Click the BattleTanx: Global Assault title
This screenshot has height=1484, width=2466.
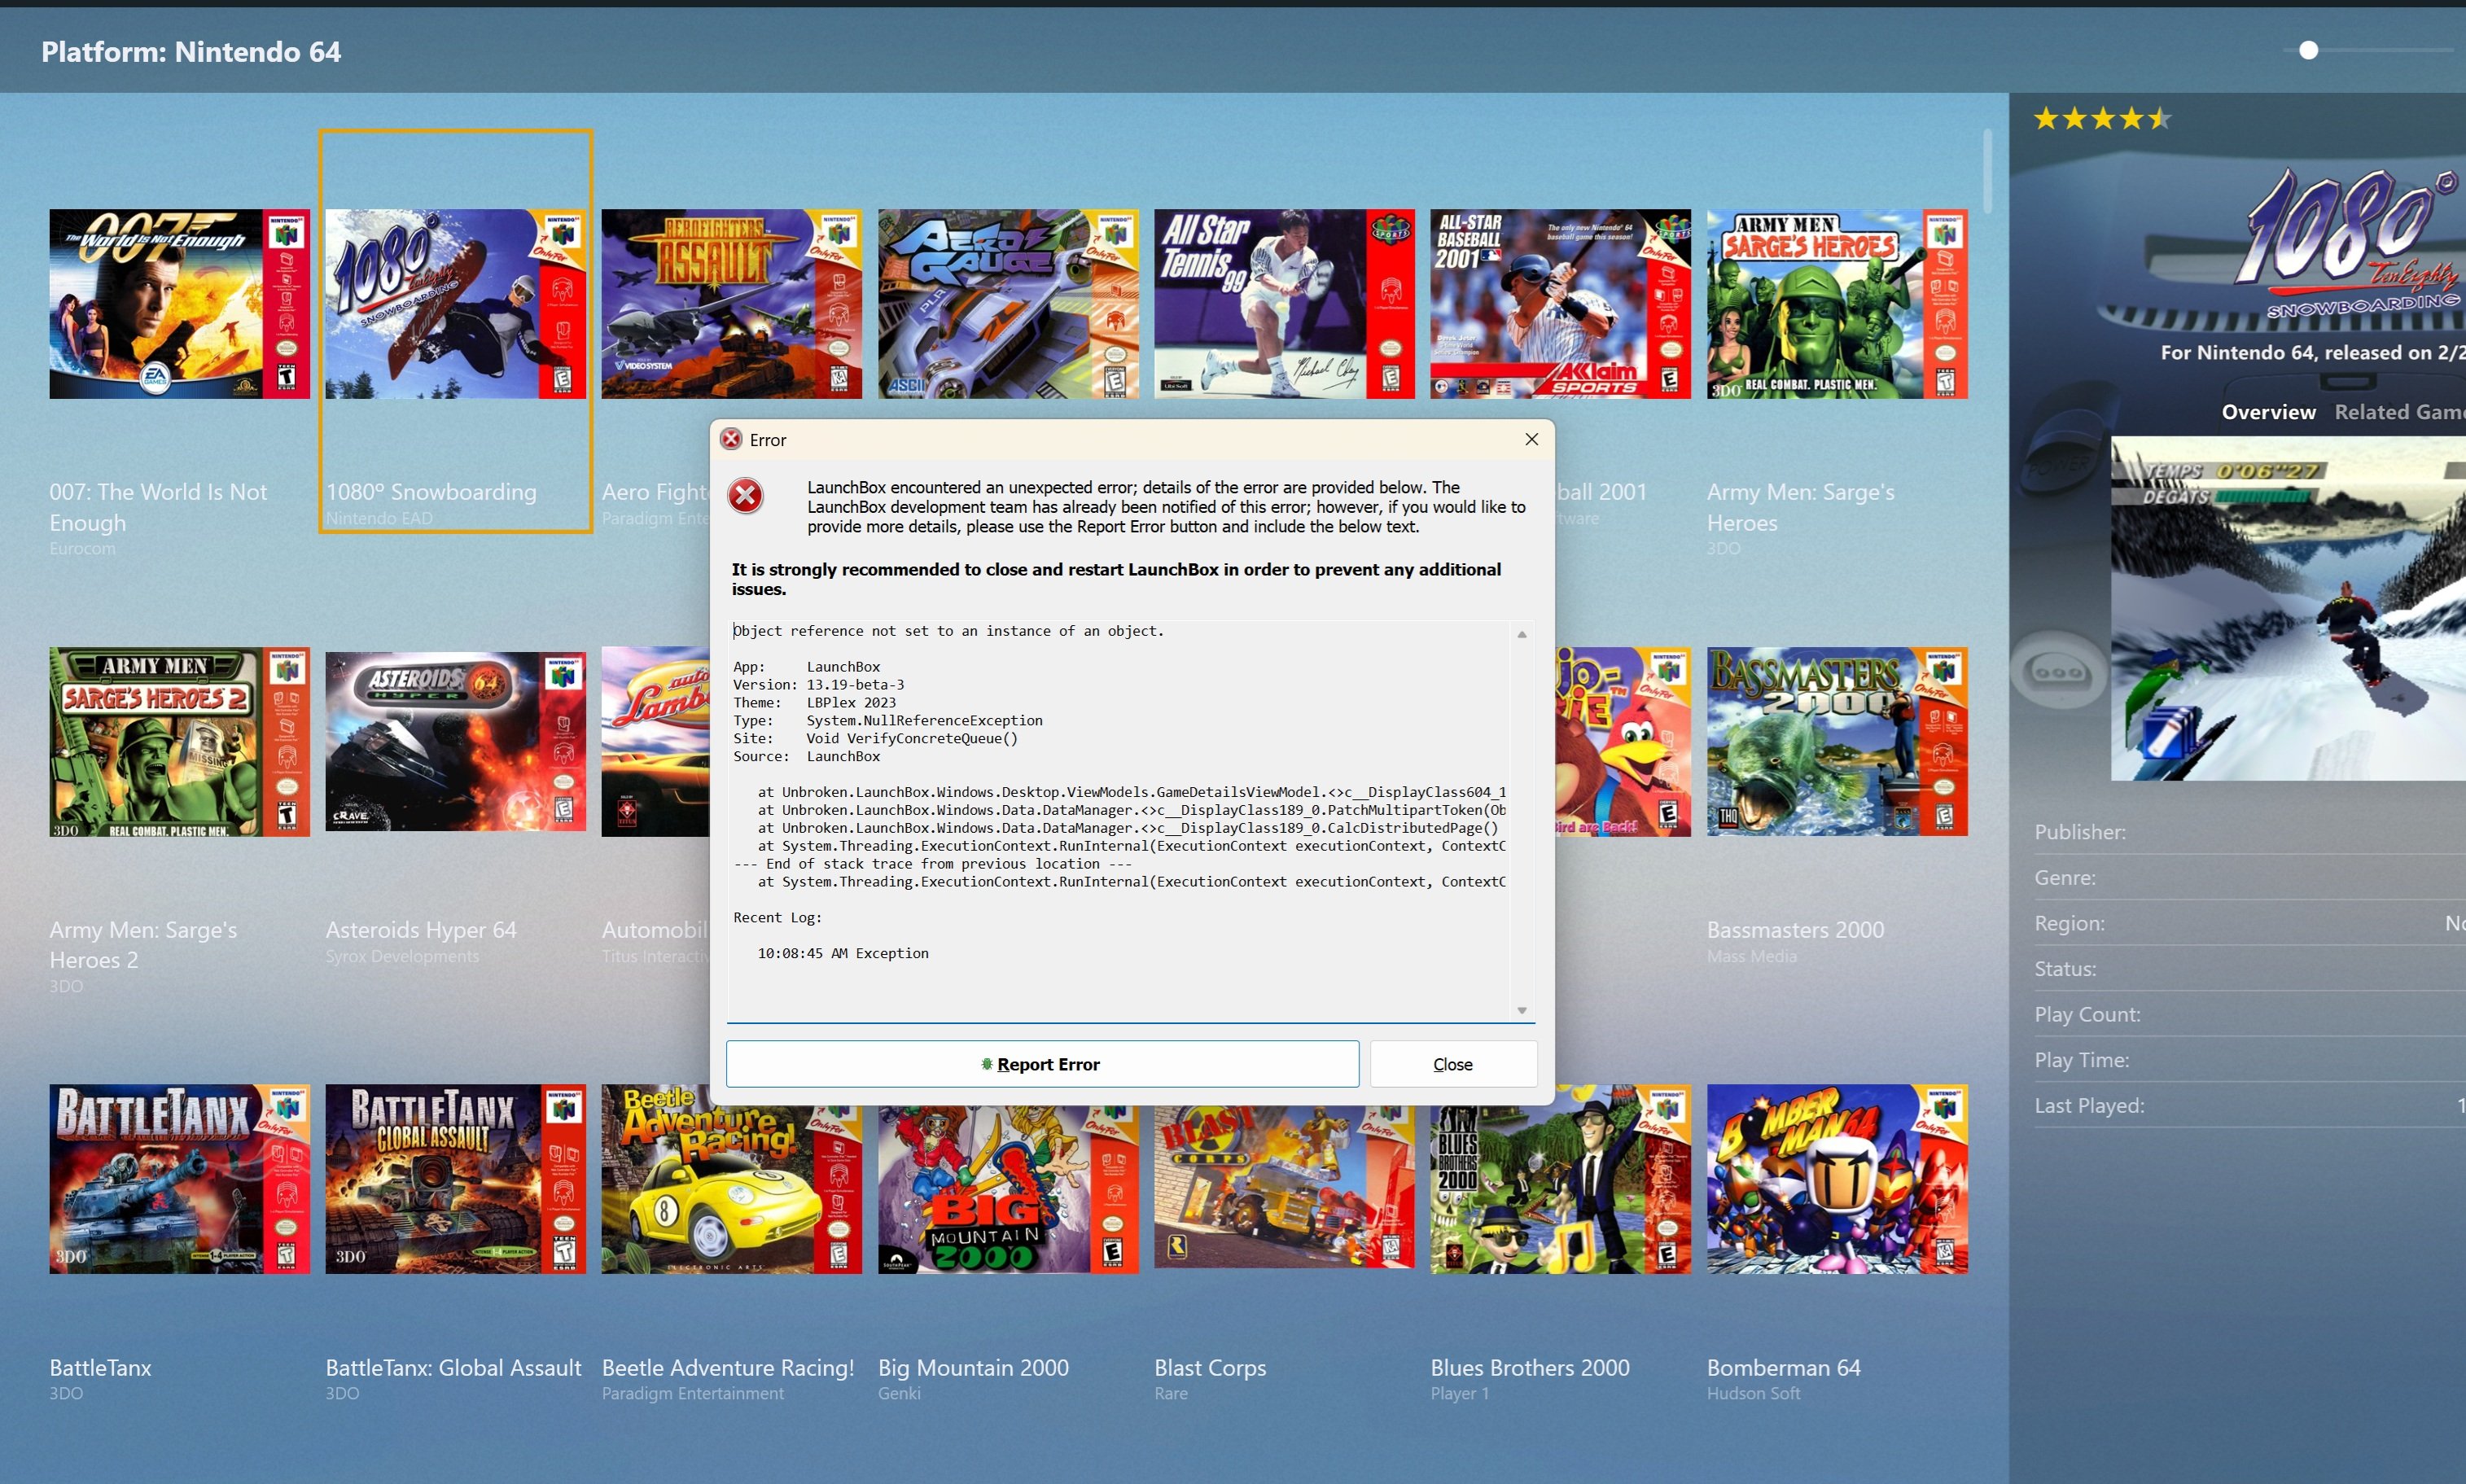pos(453,1367)
